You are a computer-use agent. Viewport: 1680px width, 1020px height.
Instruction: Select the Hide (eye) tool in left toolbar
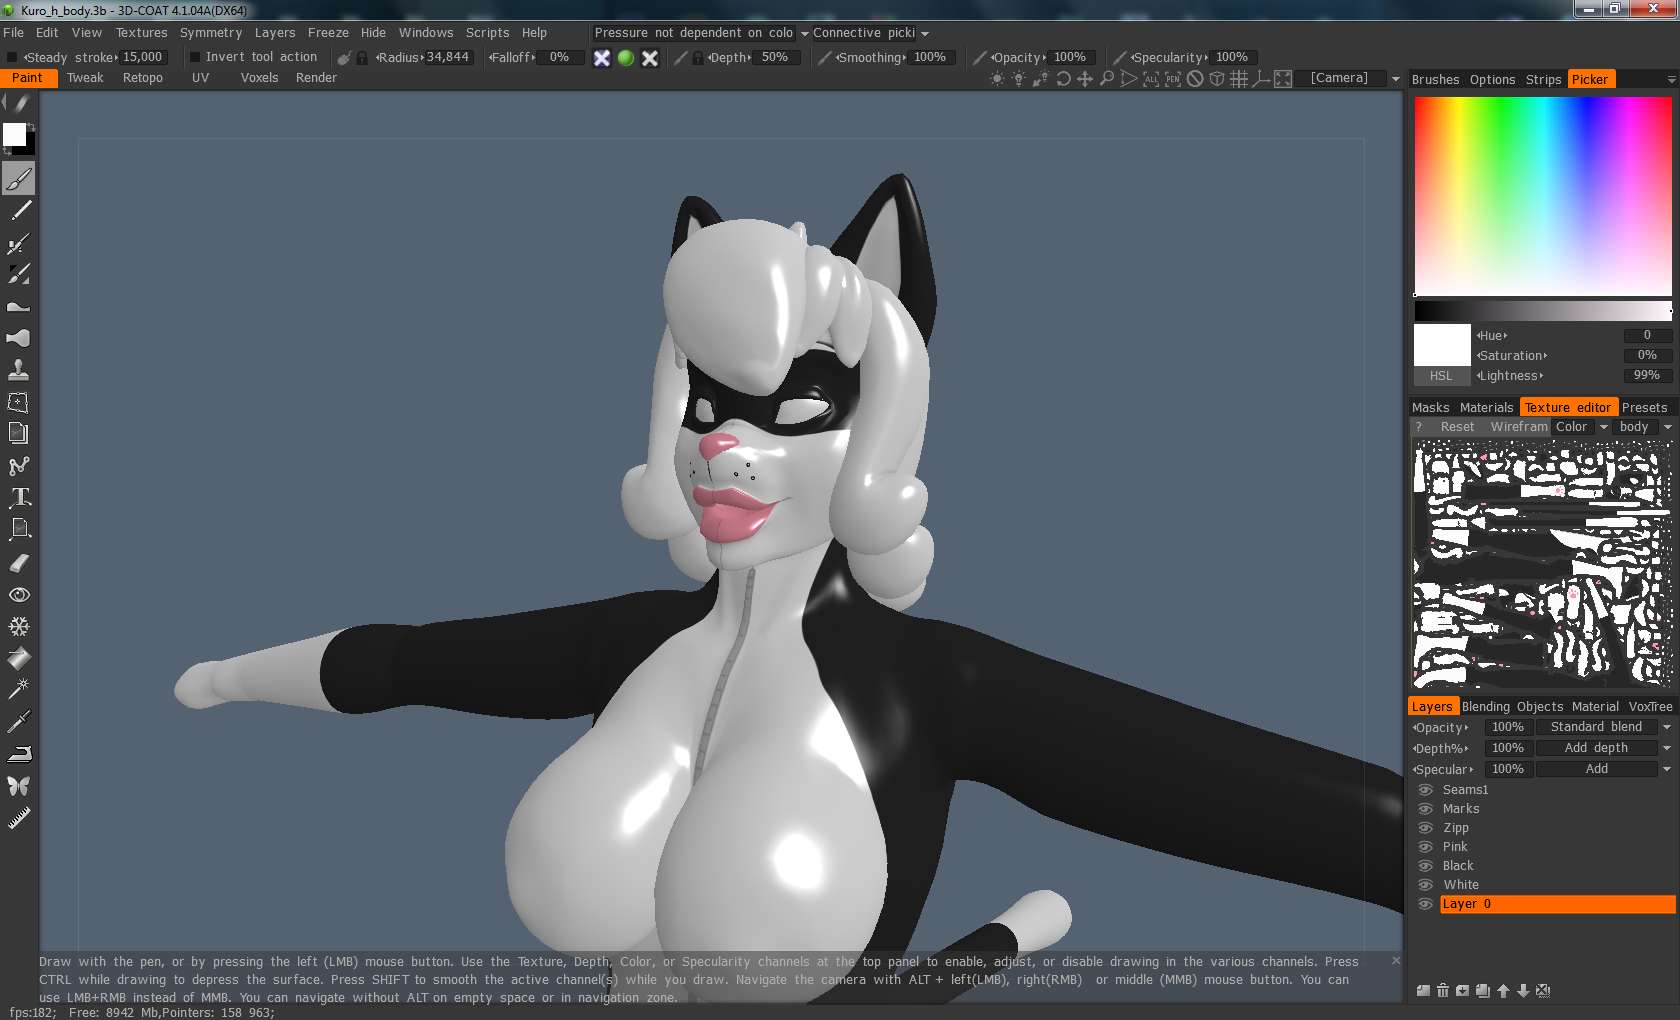click(x=19, y=595)
